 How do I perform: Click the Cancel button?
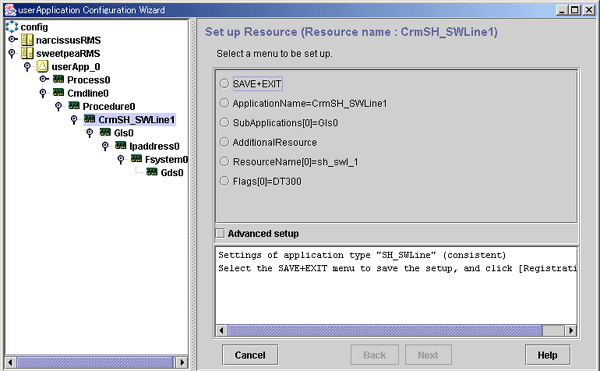pos(250,355)
